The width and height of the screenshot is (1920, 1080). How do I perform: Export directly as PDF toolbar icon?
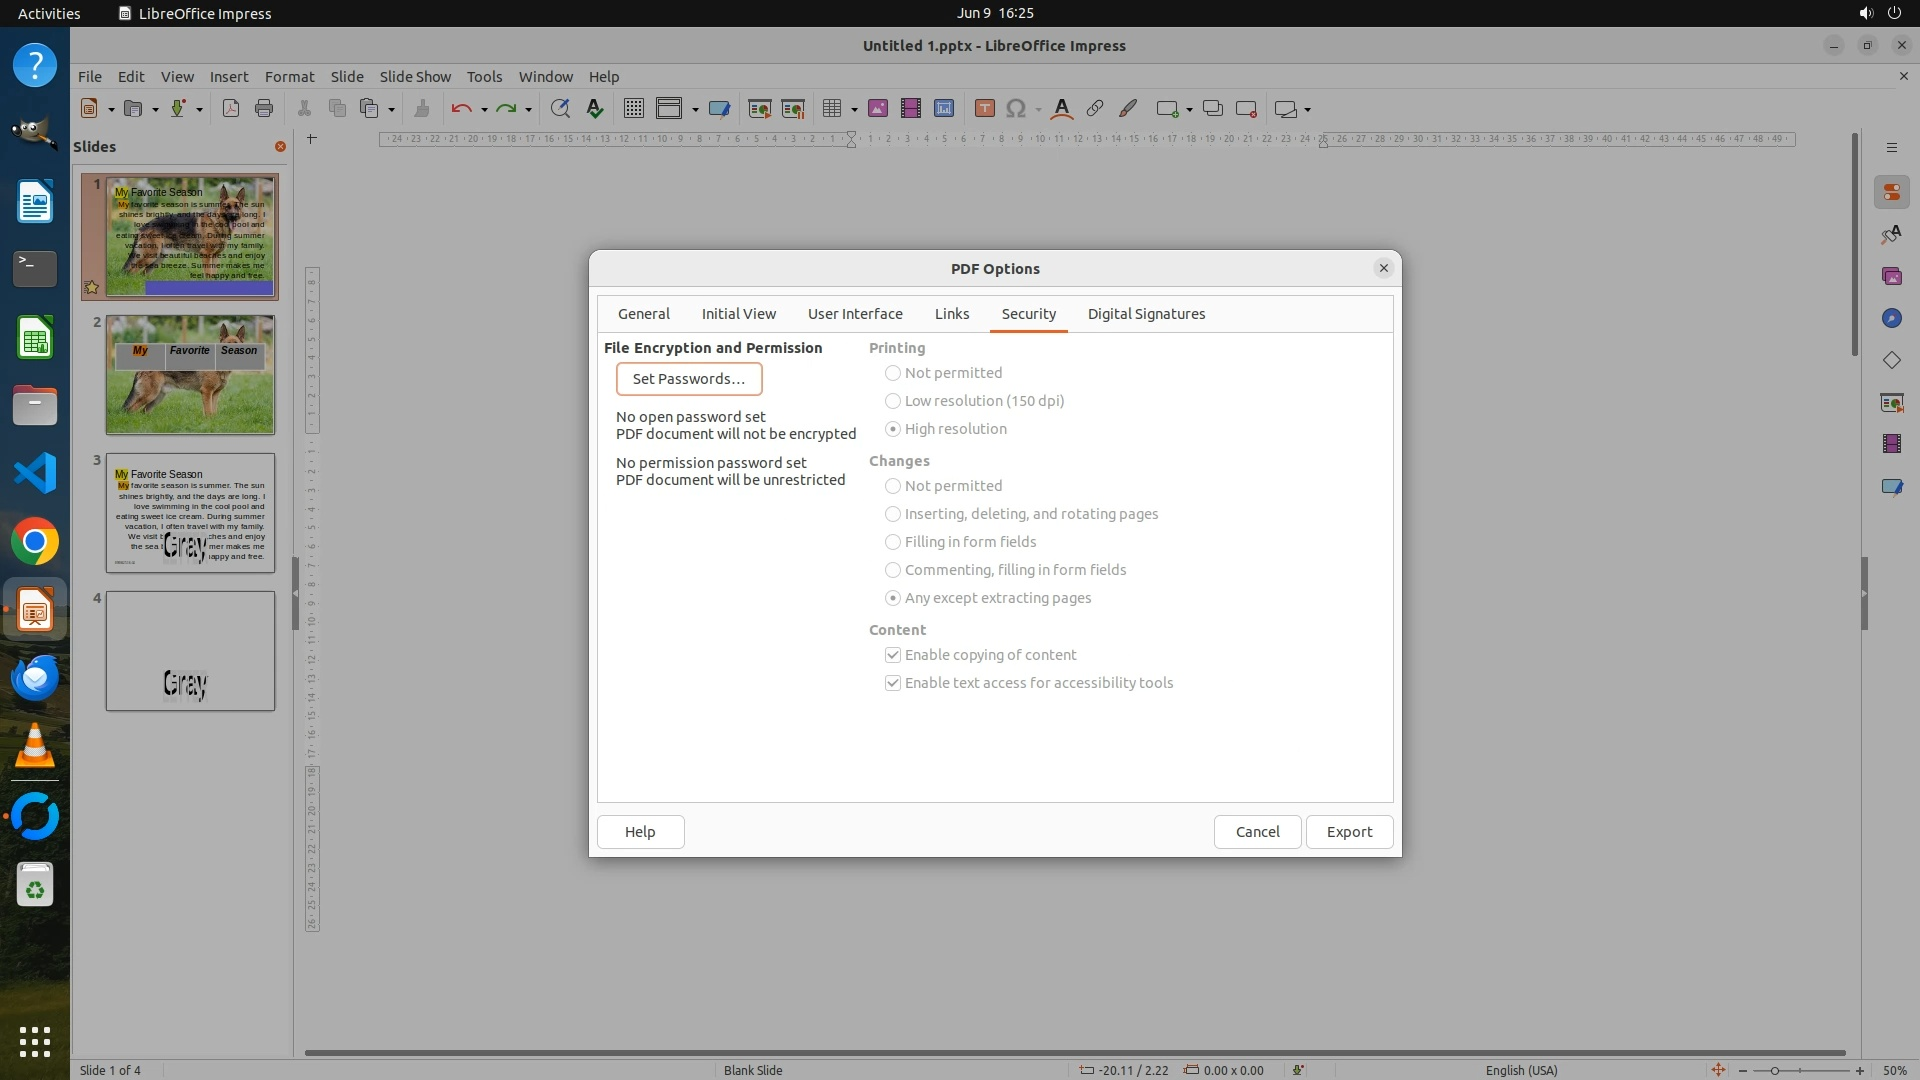[x=231, y=109]
